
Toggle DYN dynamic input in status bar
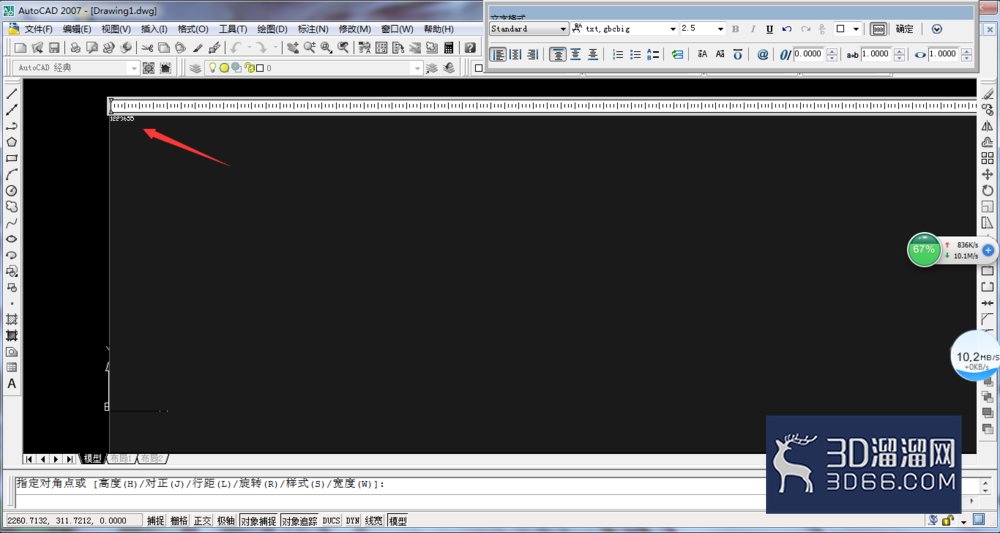[353, 521]
